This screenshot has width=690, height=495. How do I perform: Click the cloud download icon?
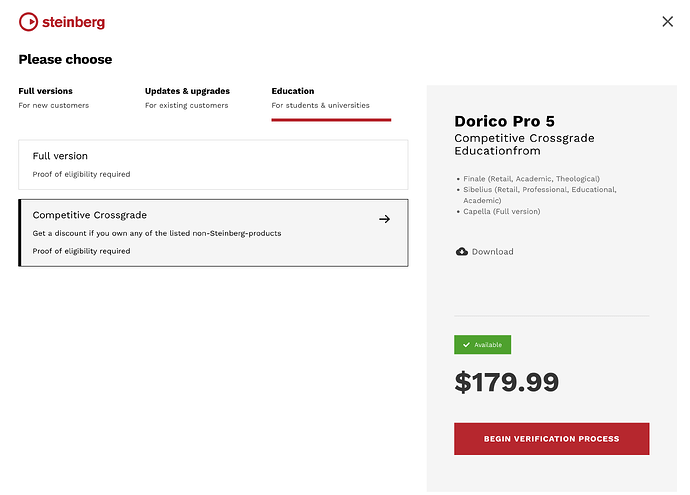pyautogui.click(x=461, y=252)
